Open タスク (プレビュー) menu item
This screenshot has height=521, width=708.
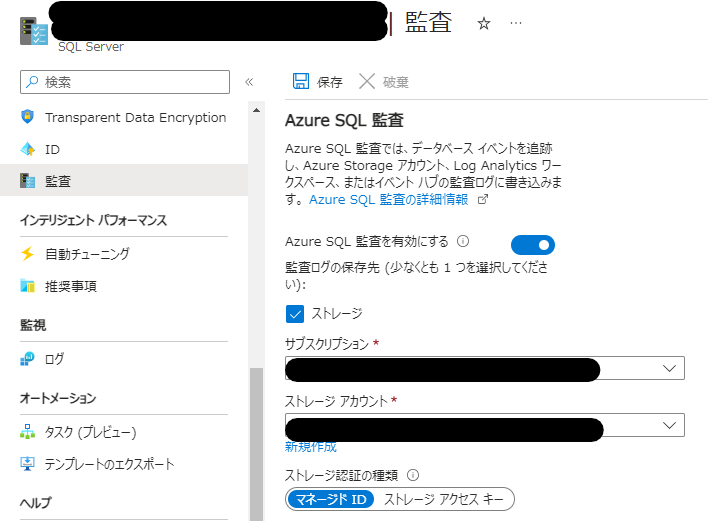[x=124, y=432]
